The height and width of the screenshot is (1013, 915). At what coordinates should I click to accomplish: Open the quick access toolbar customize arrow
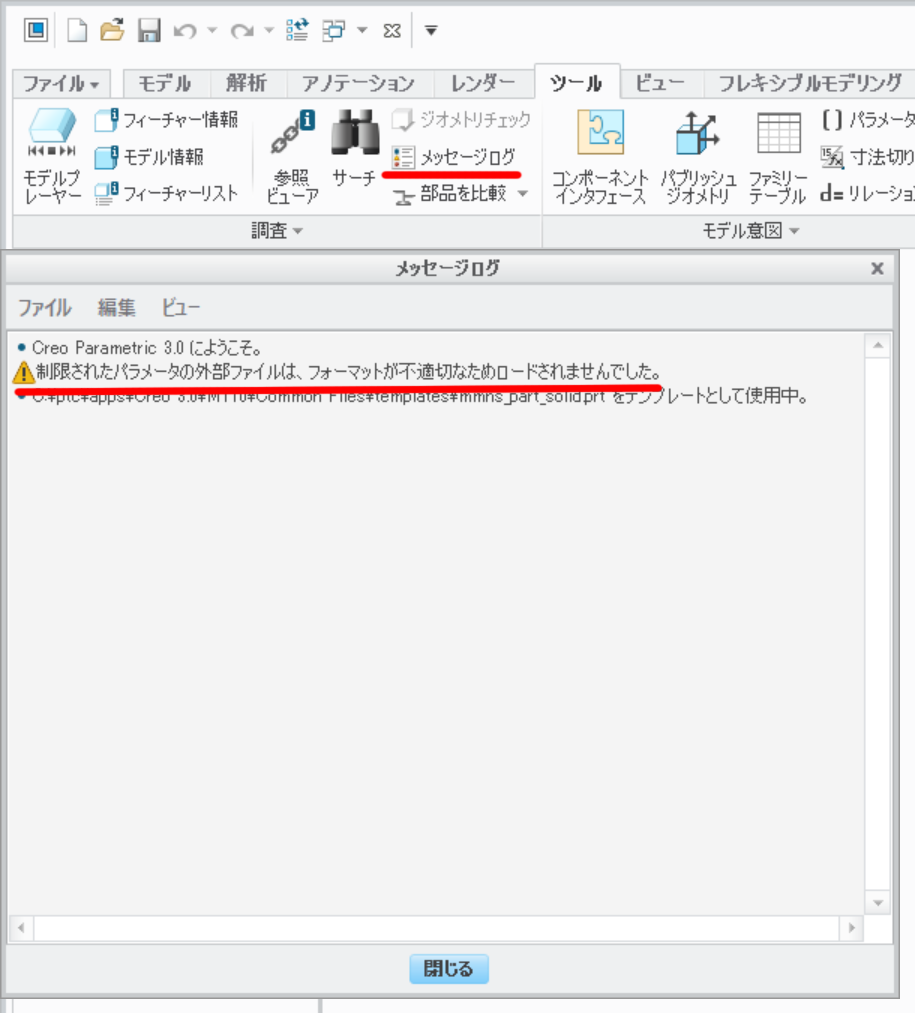point(431,30)
